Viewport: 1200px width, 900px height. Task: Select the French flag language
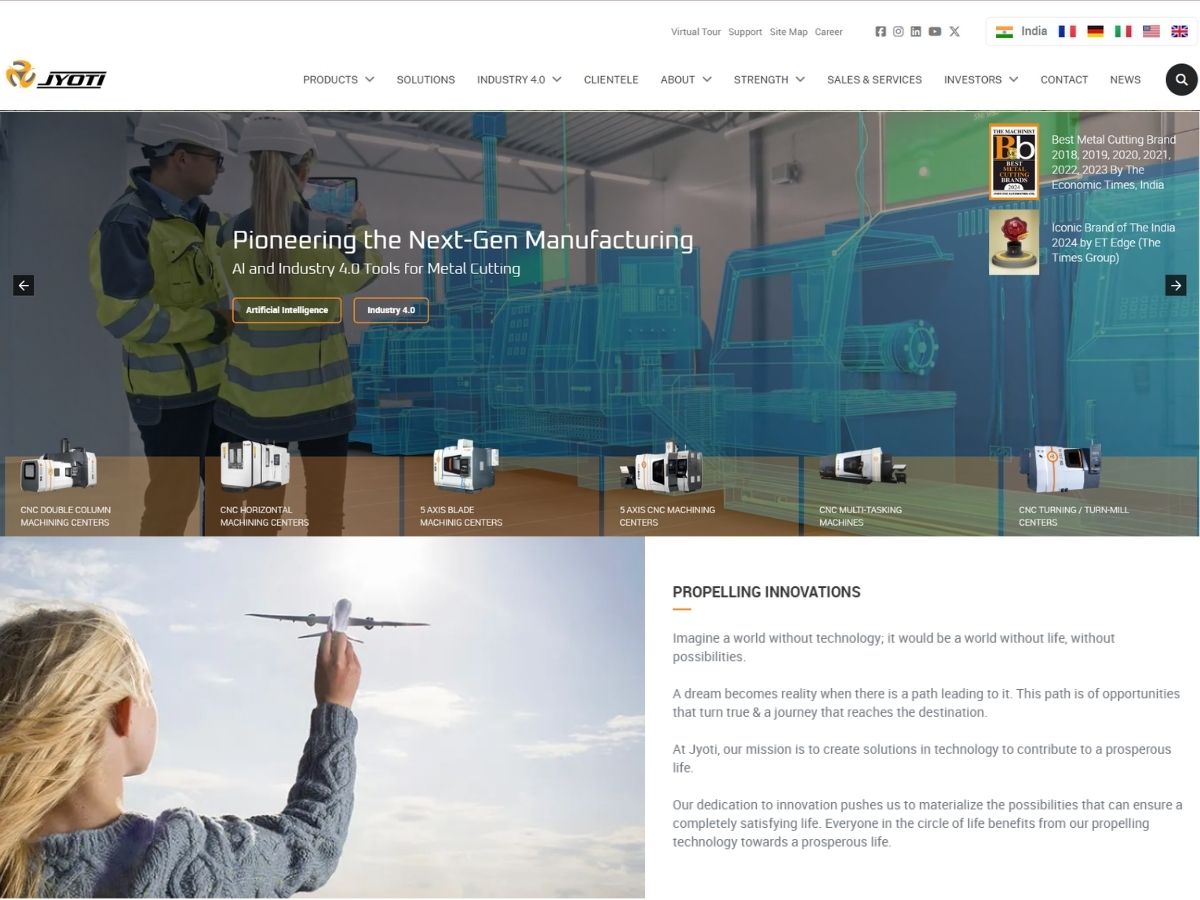(x=1067, y=32)
